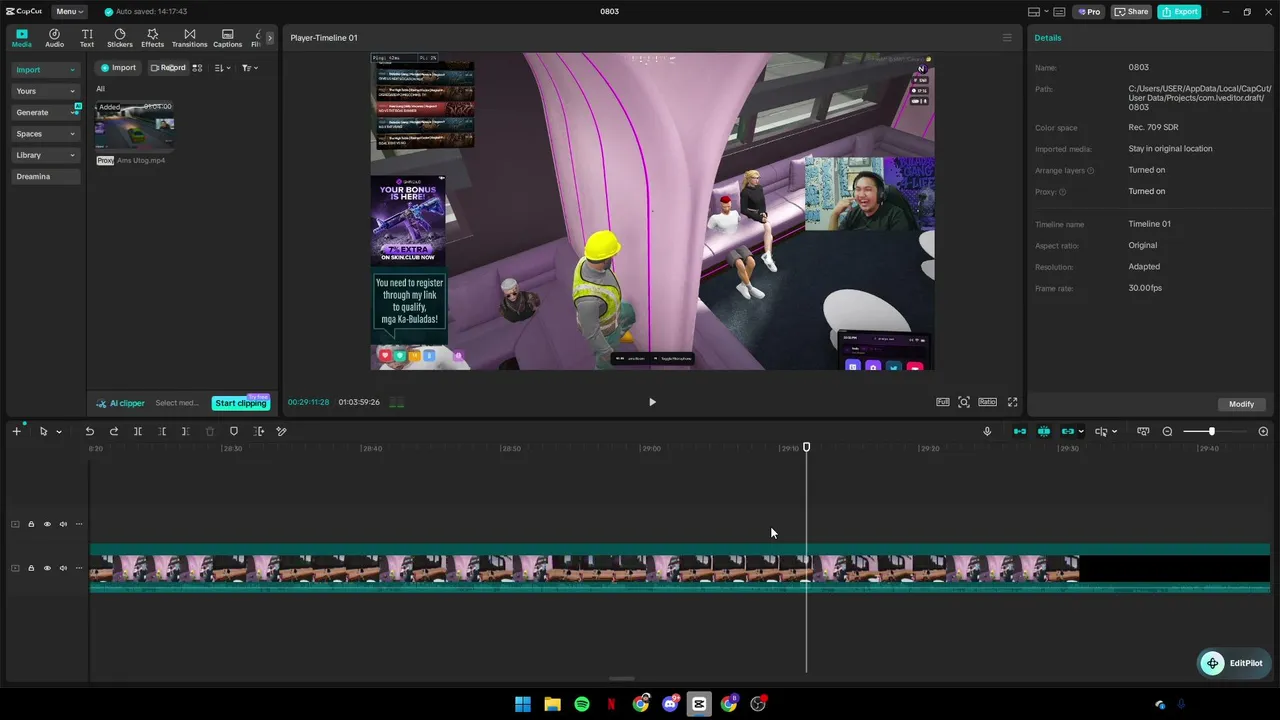
Task: Click the preview zoom scan icon
Action: coord(964,402)
